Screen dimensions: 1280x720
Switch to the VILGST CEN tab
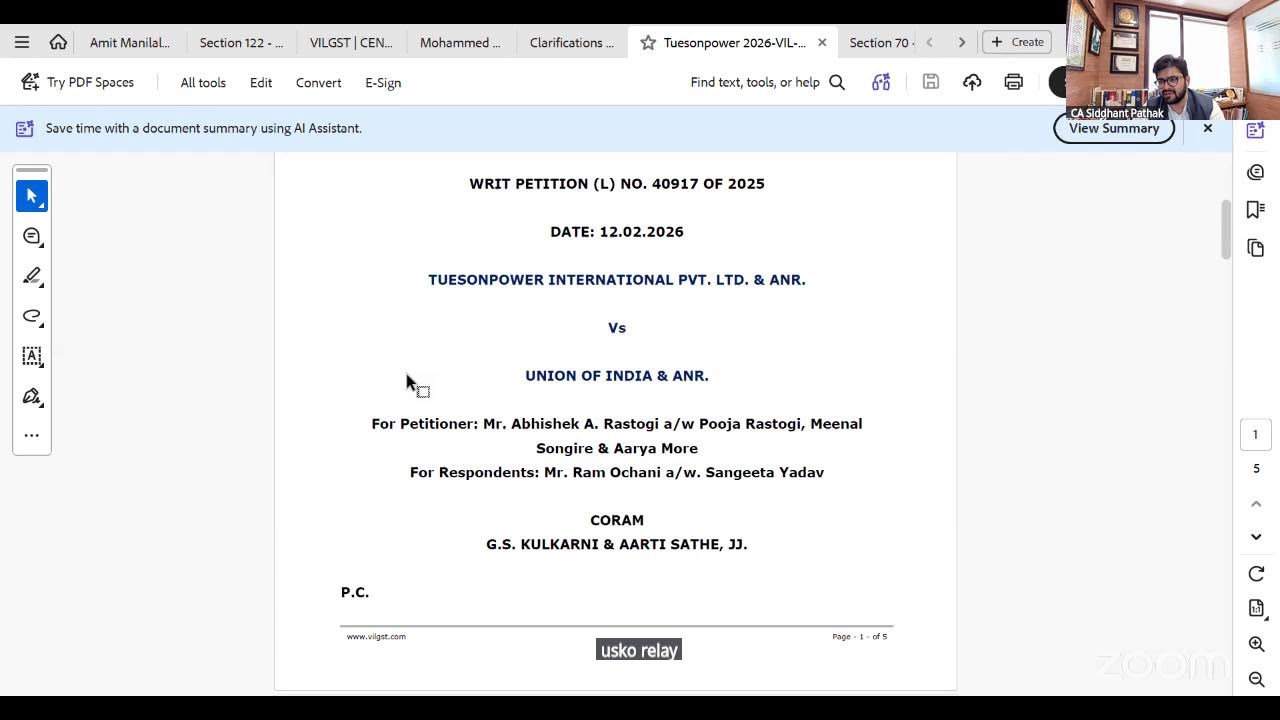(351, 42)
